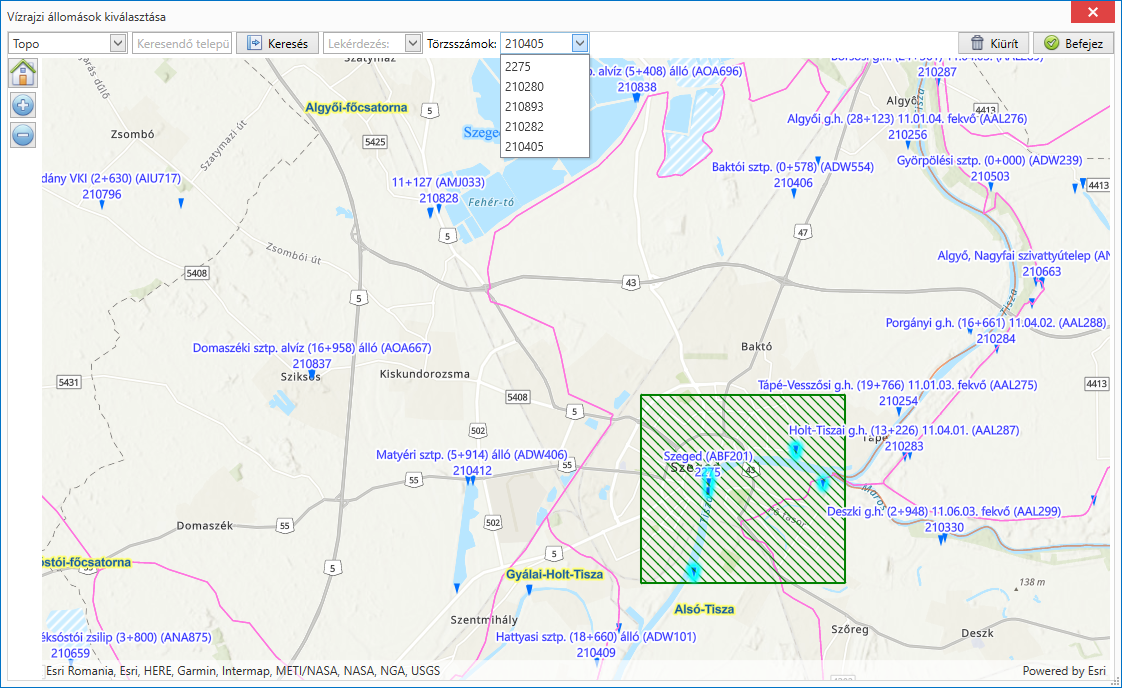Viewport: 1122px width, 688px height.
Task: Select the Domaszéki 210837 station marker
Action: pyautogui.click(x=311, y=374)
